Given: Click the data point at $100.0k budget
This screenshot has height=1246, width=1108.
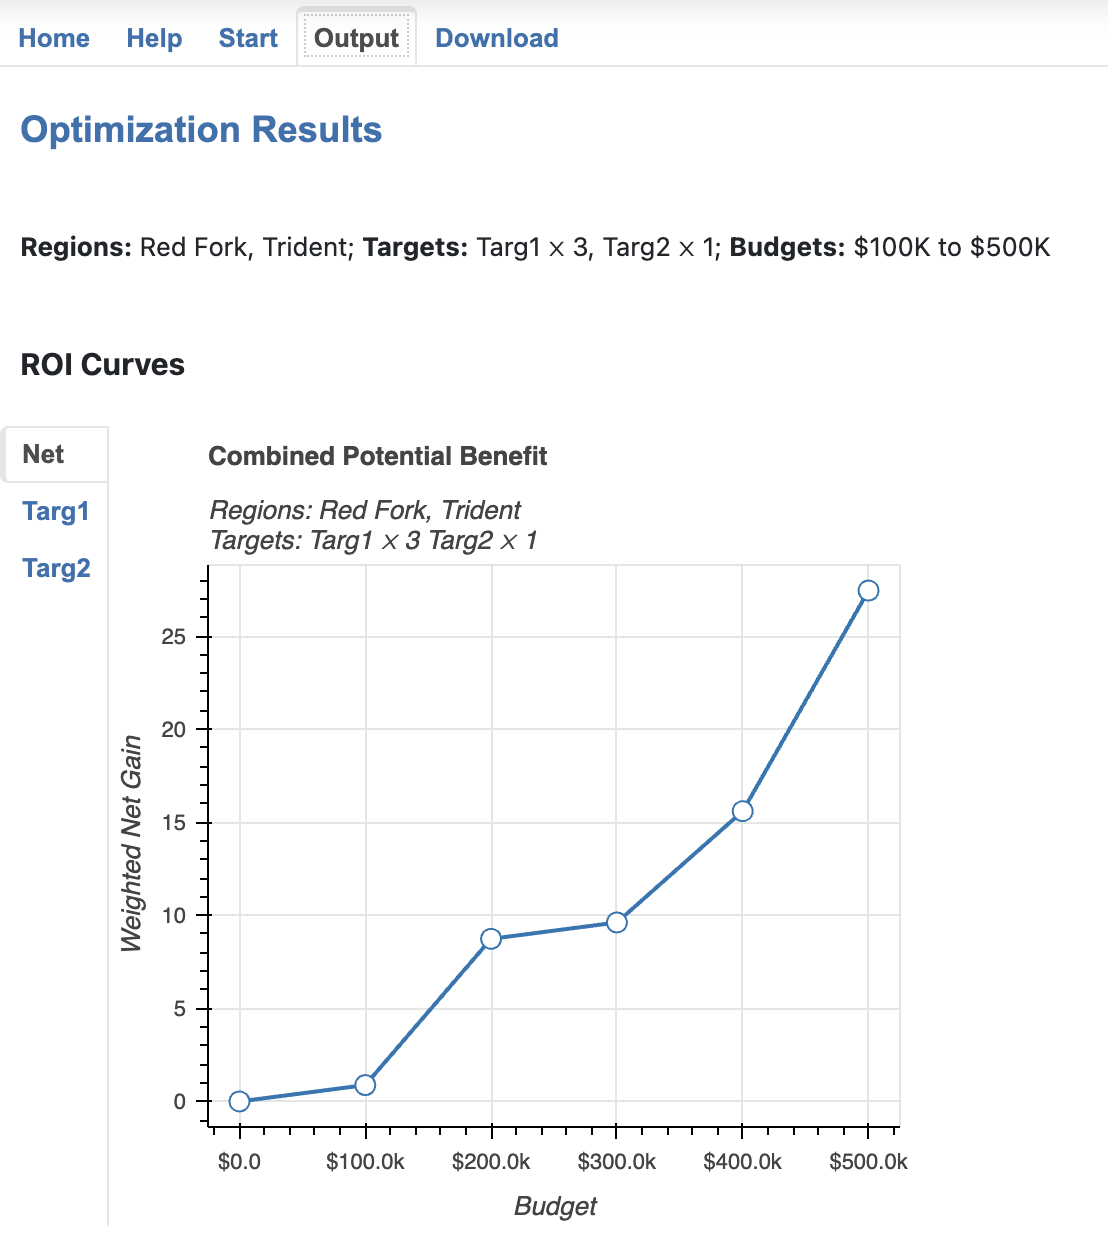Looking at the screenshot, I should [365, 1085].
